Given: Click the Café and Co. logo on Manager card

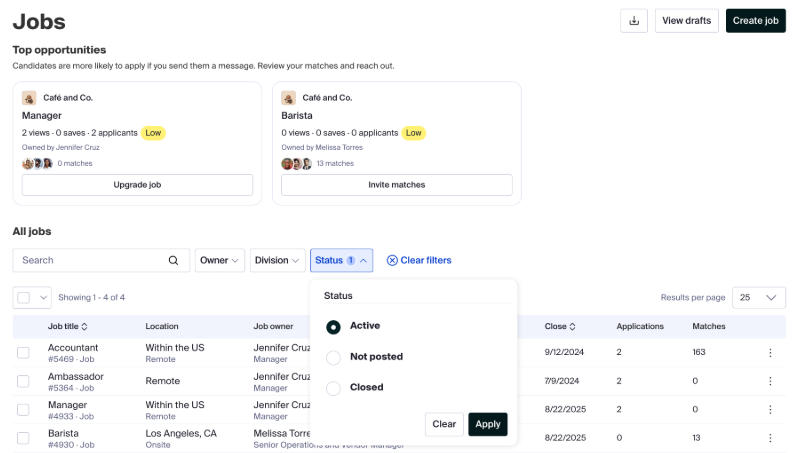Looking at the screenshot, I should (x=29, y=98).
